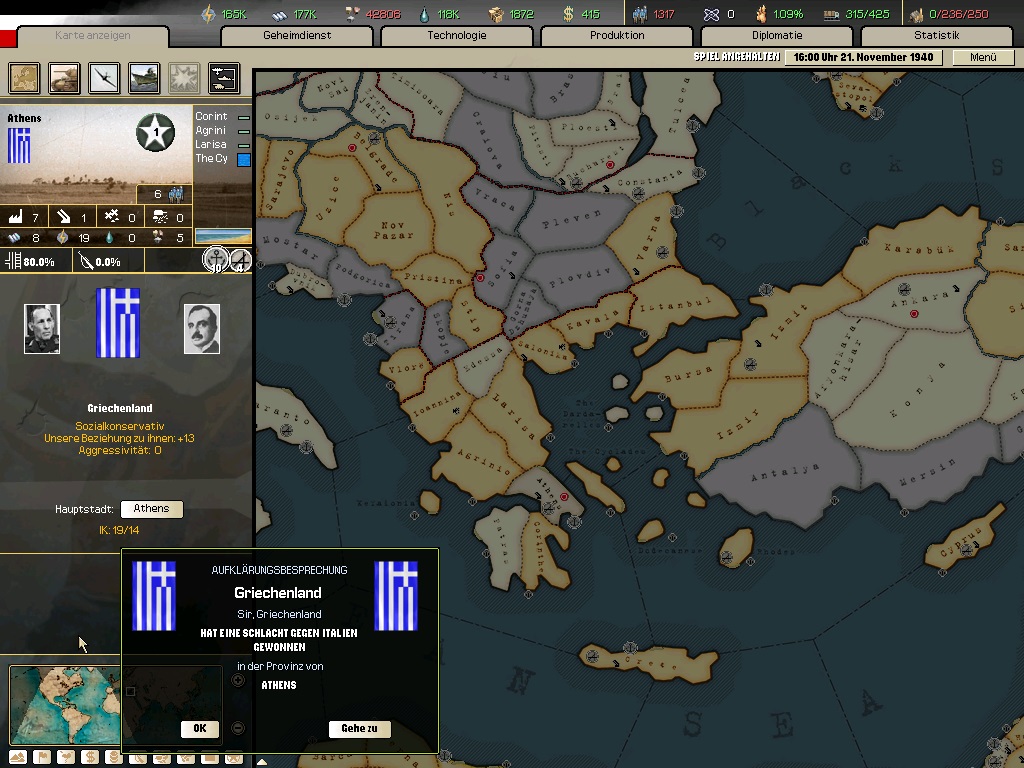Viewport: 1024px width, 768px height.
Task: Enable the economic dollar map mode
Action: (x=89, y=757)
